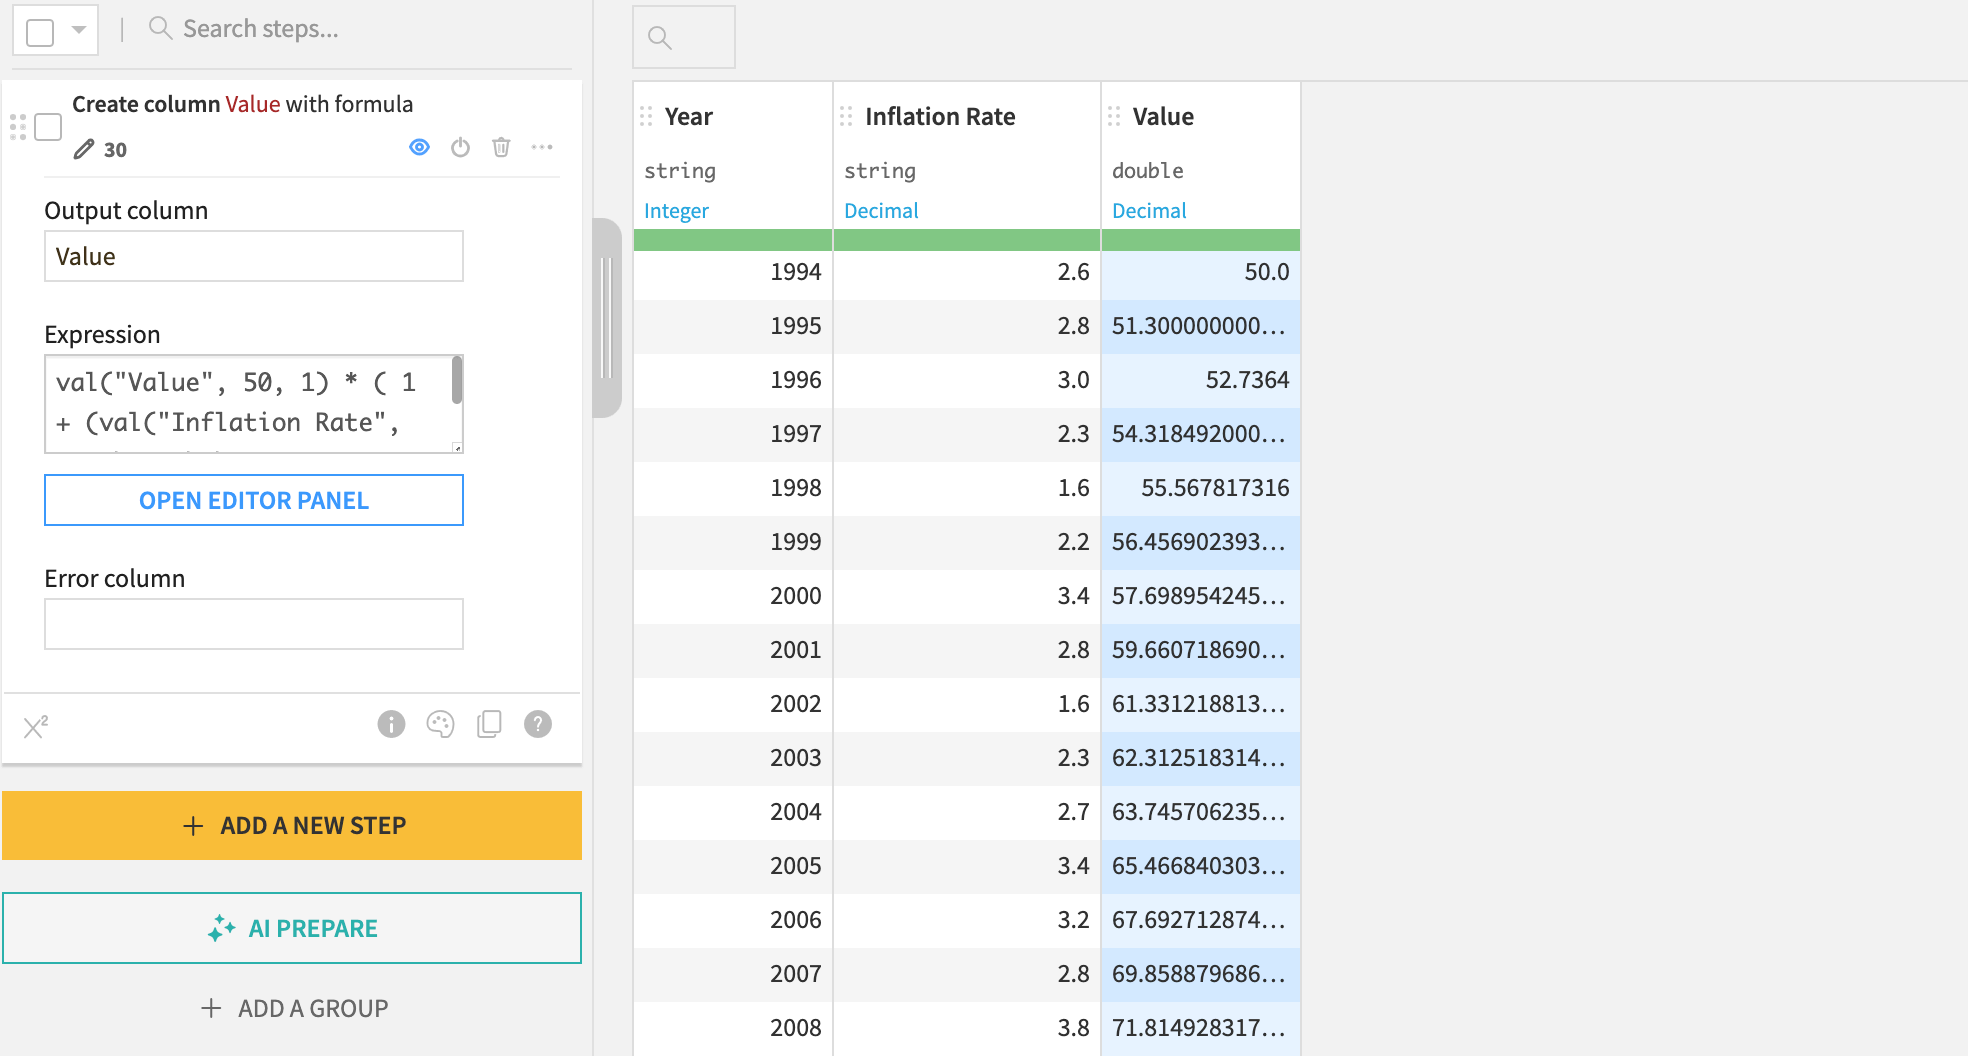The width and height of the screenshot is (1968, 1056).
Task: Tick the Create column Value step checkbox
Action: (48, 127)
